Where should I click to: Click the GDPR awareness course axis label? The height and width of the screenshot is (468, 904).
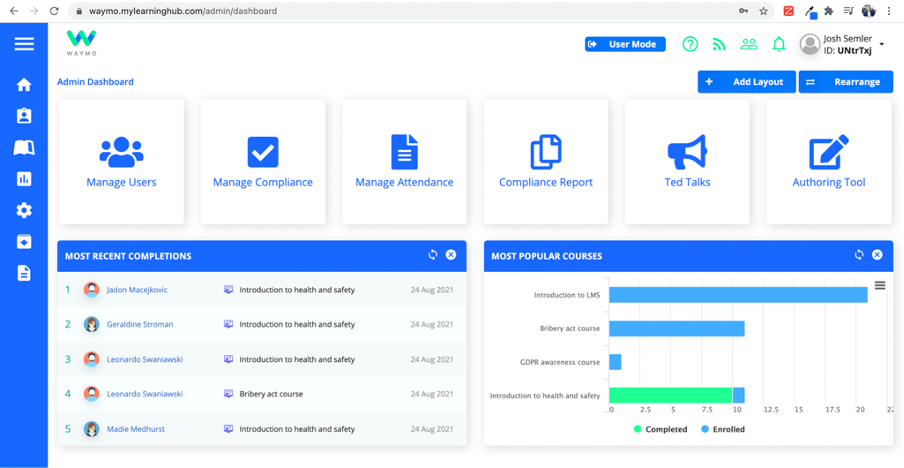pyautogui.click(x=560, y=362)
